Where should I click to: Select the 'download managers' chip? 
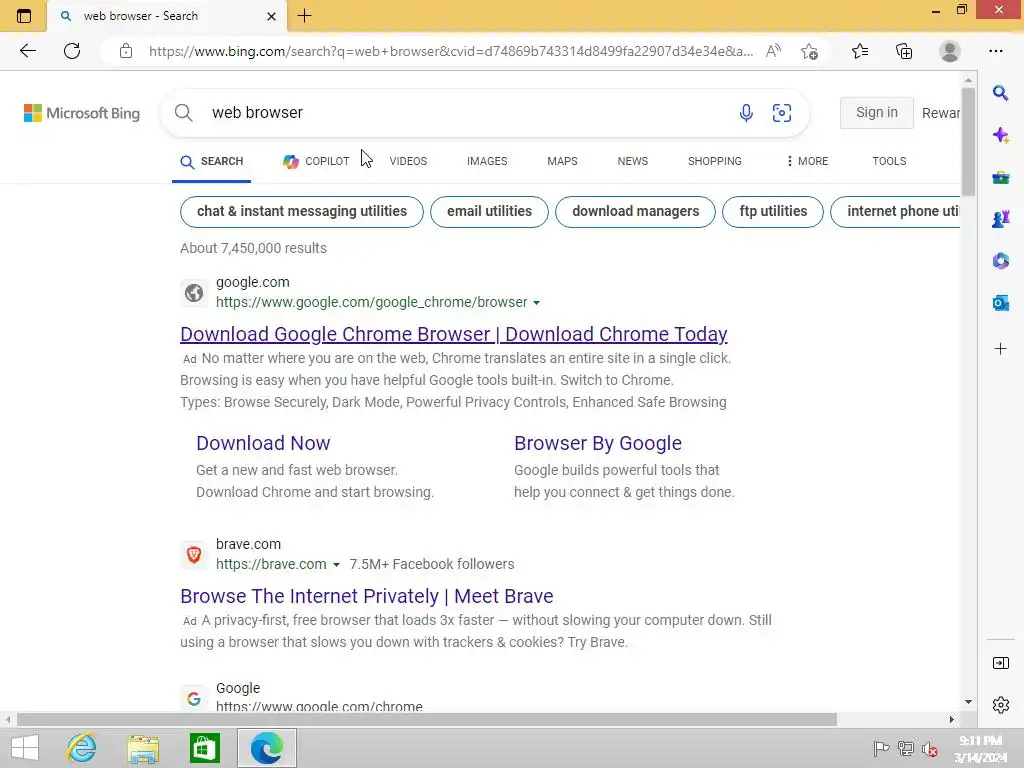(635, 212)
